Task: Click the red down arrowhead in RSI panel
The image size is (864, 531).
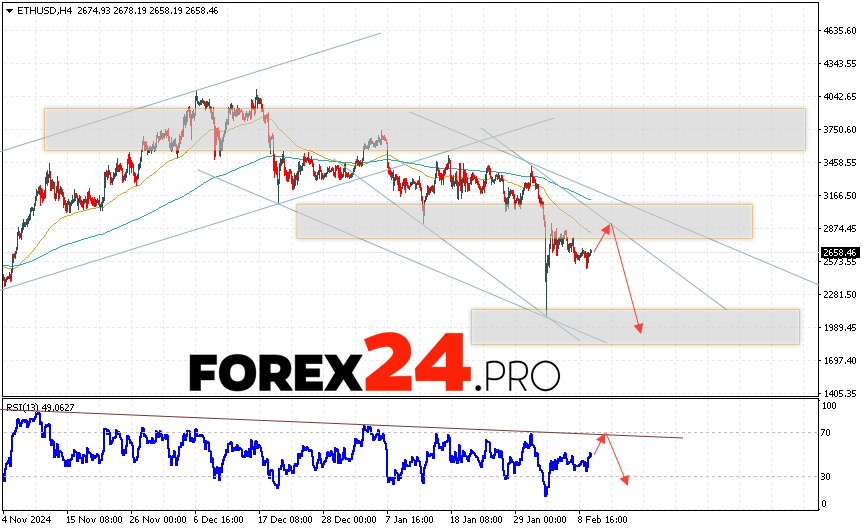Action: [626, 481]
